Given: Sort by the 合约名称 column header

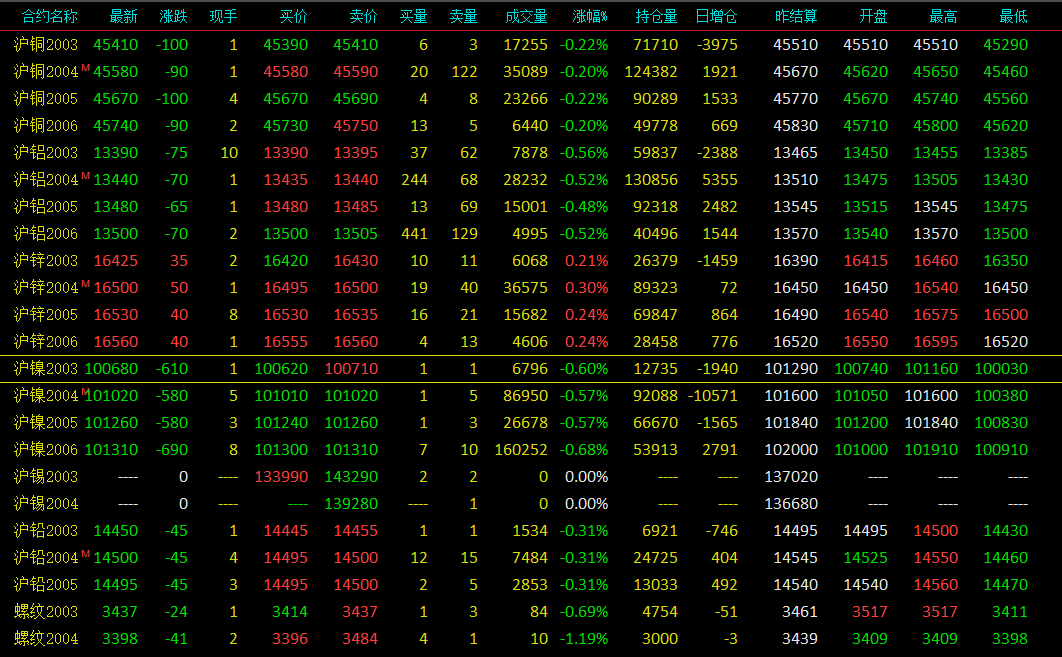Looking at the screenshot, I should [x=49, y=16].
